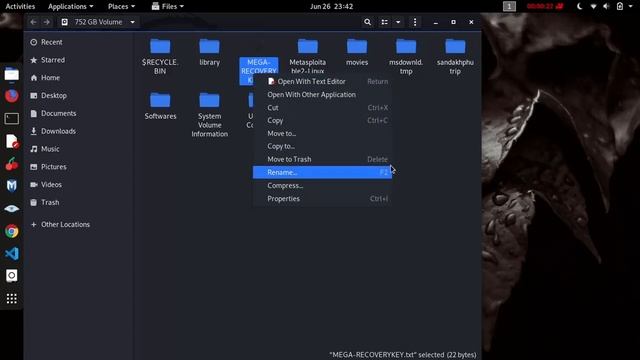Go back with the back arrow
The height and width of the screenshot is (360, 640).
click(x=33, y=22)
